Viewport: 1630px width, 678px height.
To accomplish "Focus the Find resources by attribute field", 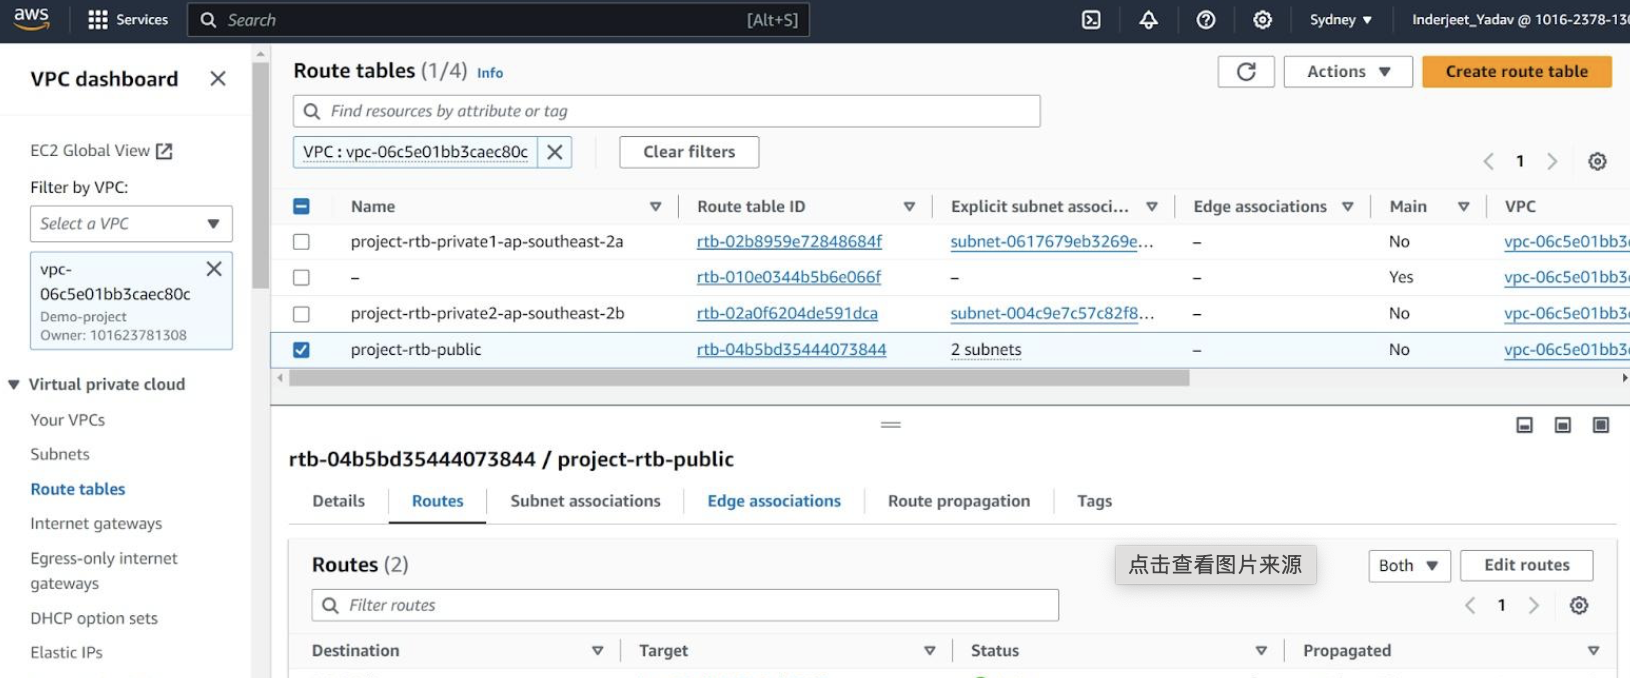I will click(666, 111).
